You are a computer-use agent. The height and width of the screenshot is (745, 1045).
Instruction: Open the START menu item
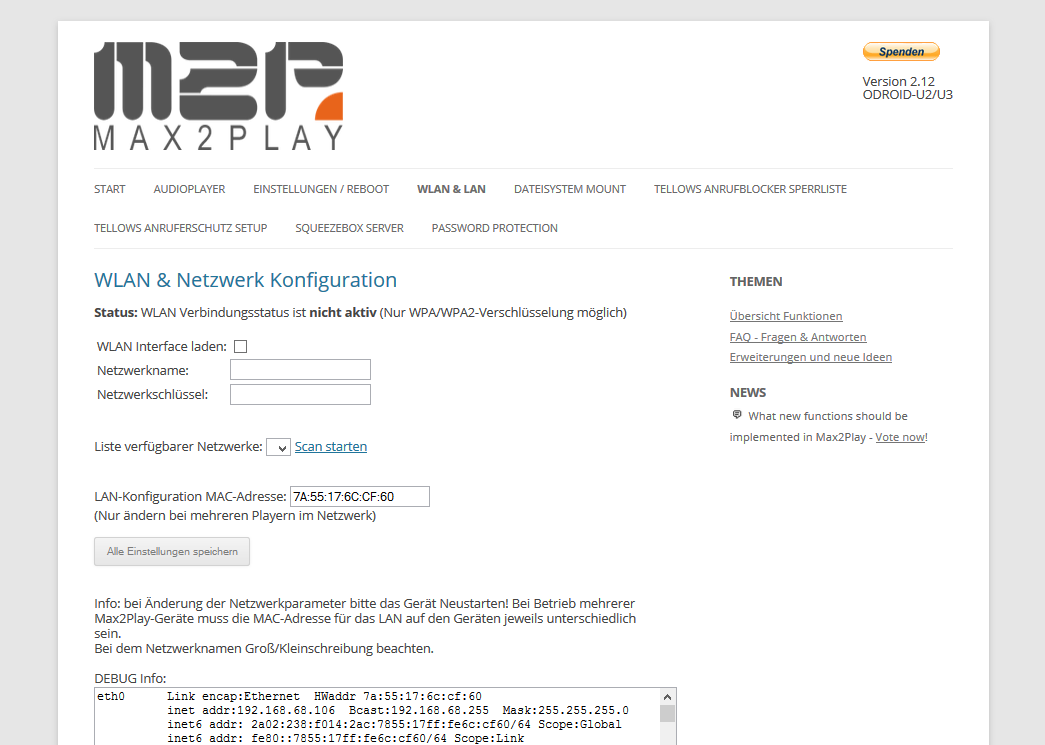point(109,189)
